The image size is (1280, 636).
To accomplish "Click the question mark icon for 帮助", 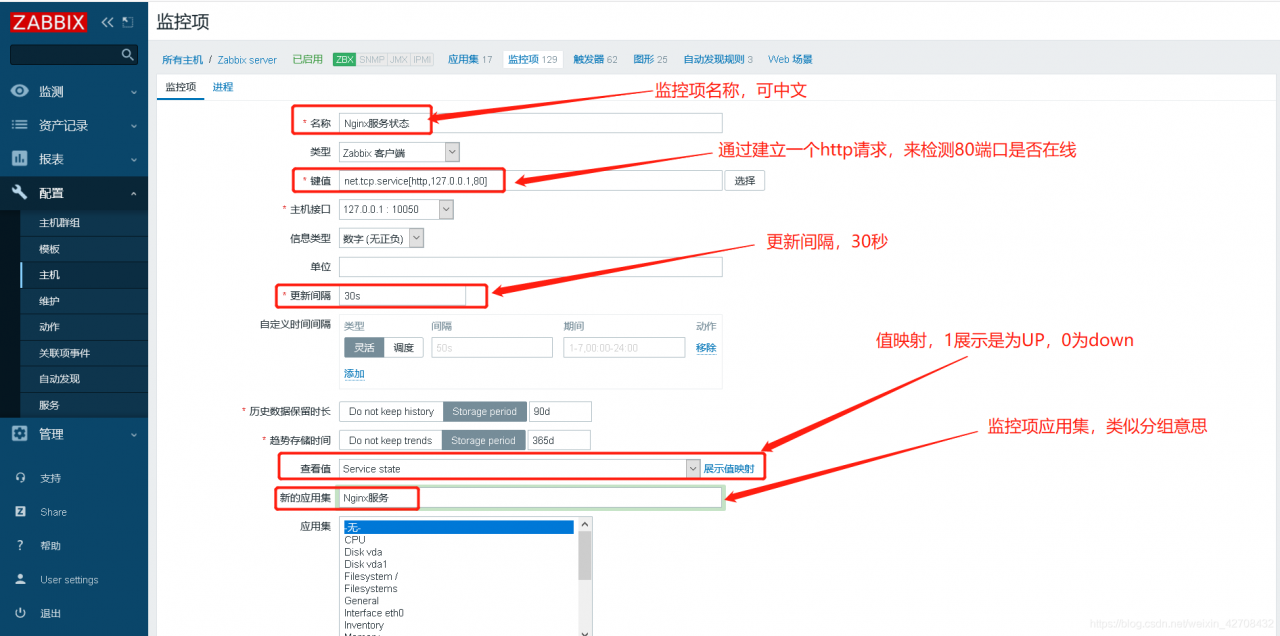I will click(20, 545).
